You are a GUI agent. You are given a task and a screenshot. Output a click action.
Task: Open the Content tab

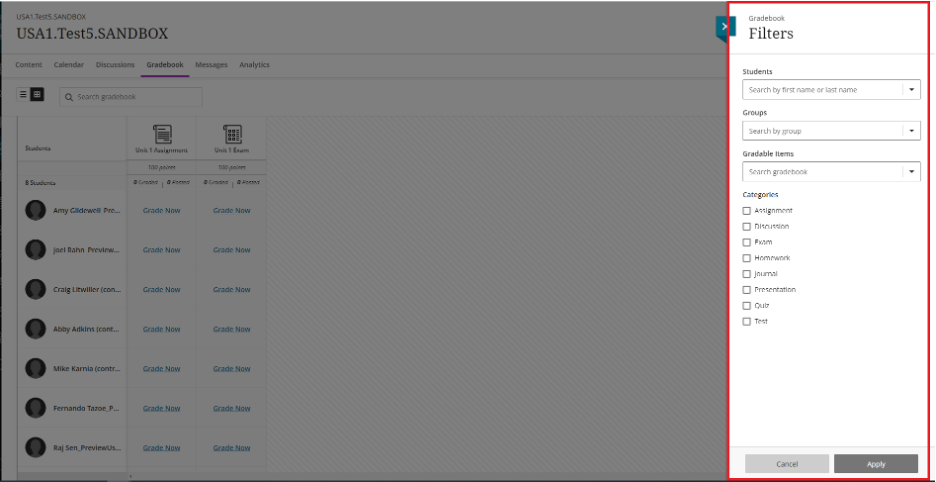click(x=29, y=65)
